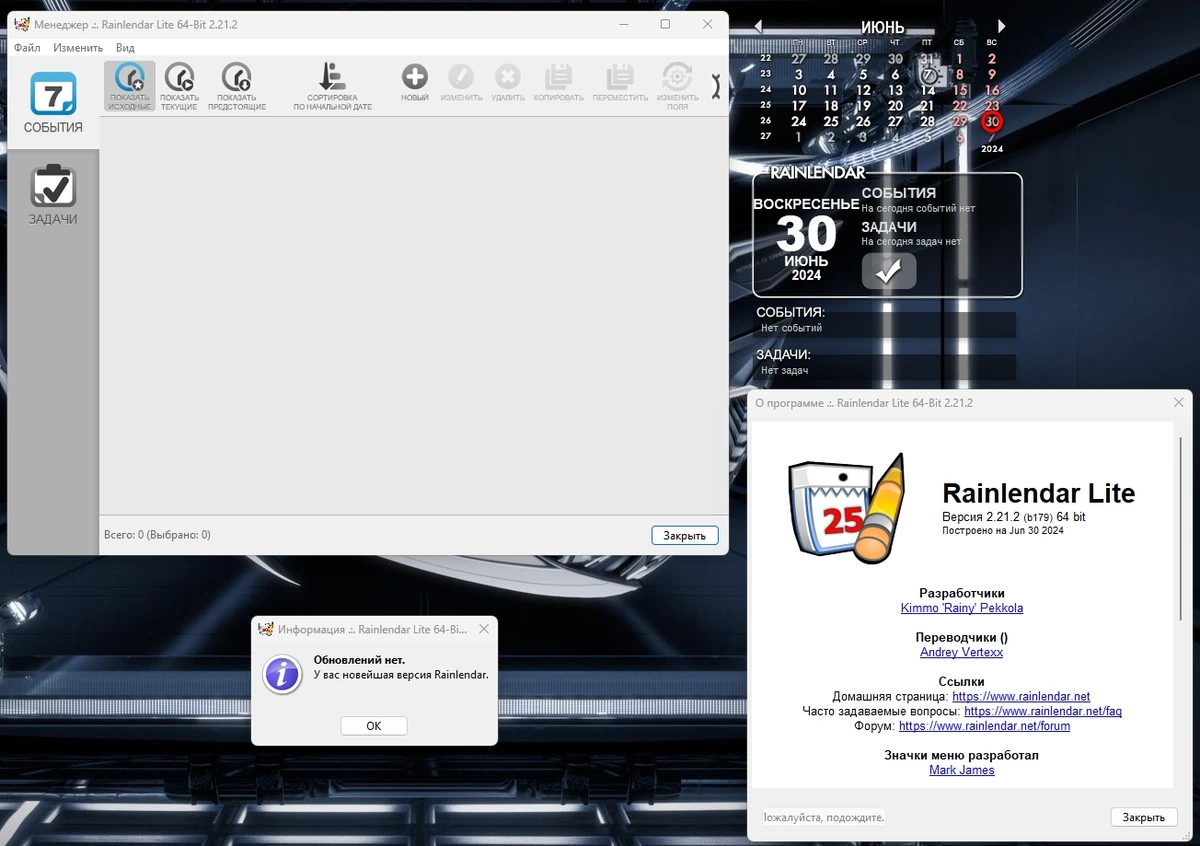This screenshot has width=1200, height=846.
Task: Click the Изменить pencil toolbar icon
Action: 461,83
